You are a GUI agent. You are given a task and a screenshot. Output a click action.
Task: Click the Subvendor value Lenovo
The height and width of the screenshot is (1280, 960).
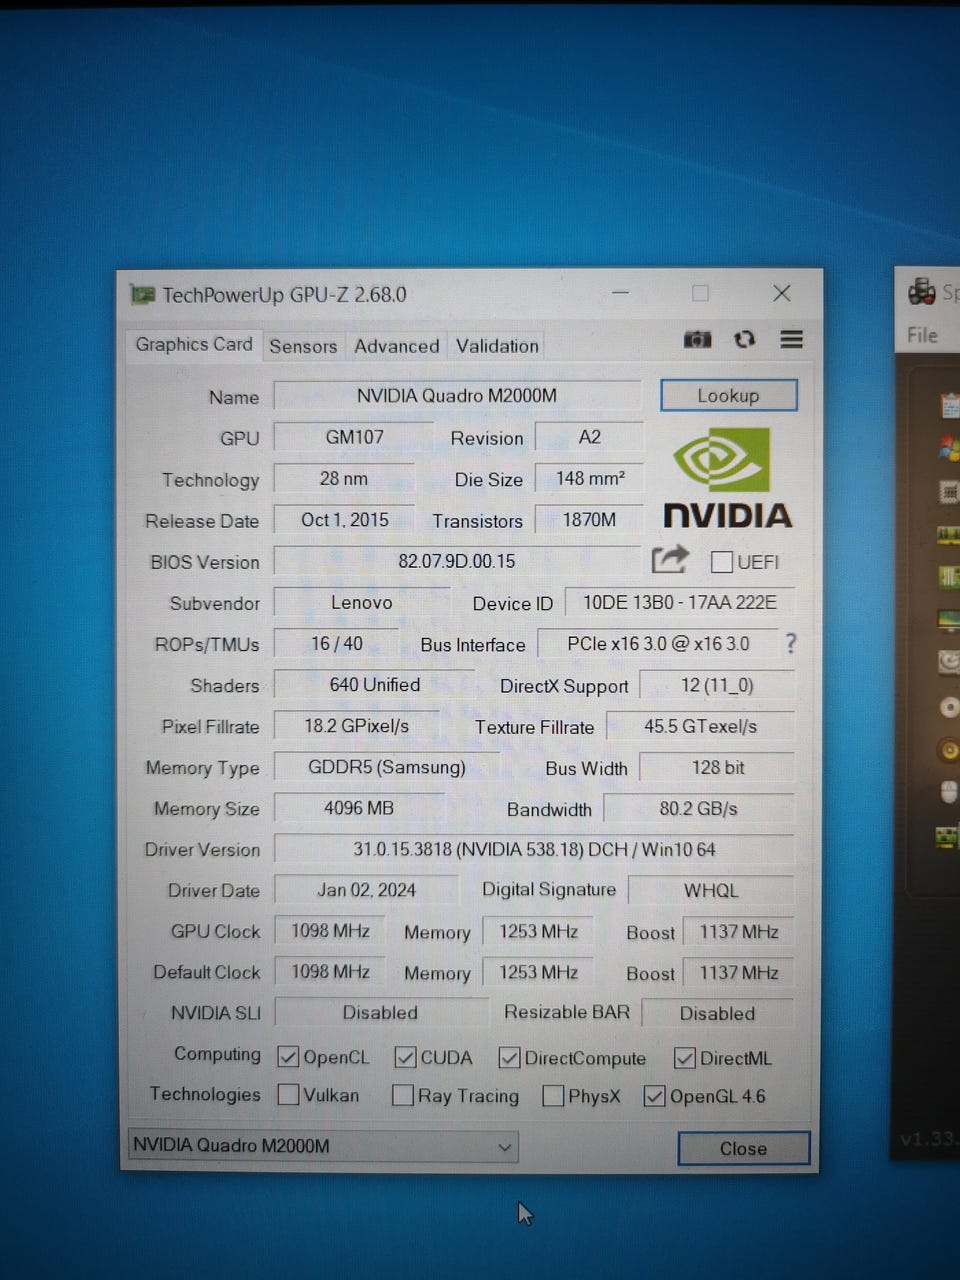pyautogui.click(x=362, y=602)
